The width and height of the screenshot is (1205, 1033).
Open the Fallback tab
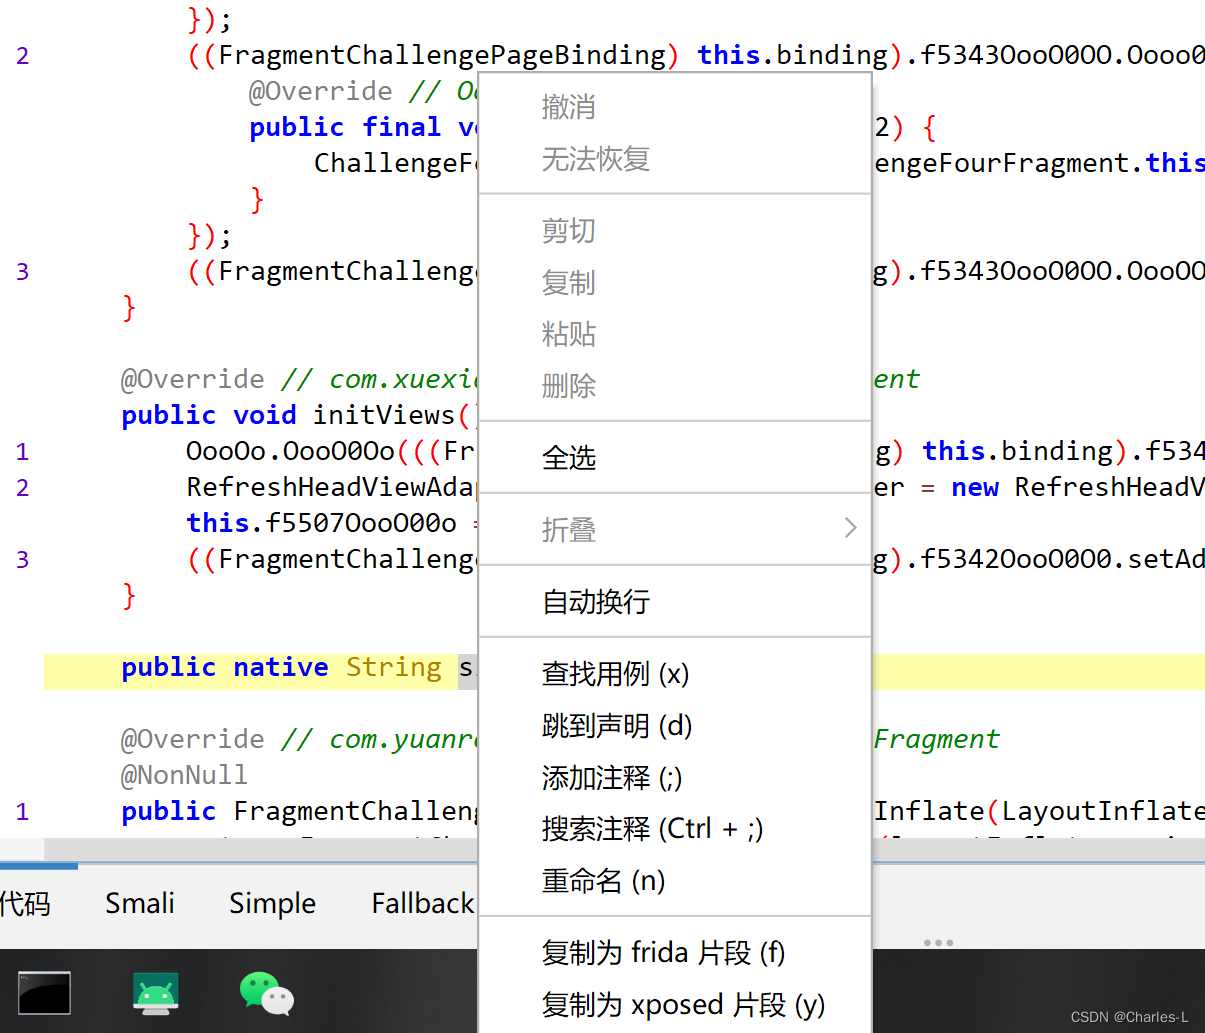422,903
